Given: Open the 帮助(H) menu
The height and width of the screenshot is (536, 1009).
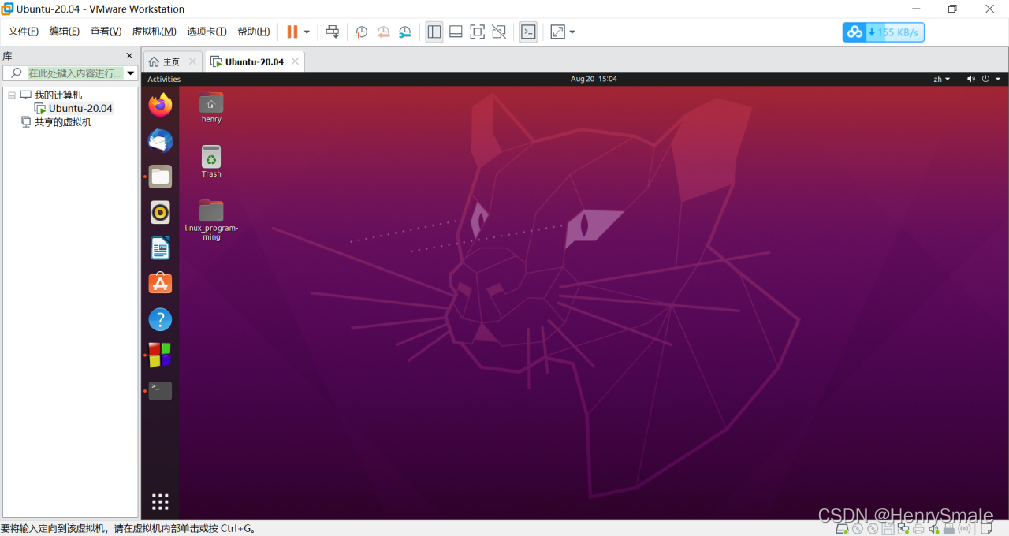Looking at the screenshot, I should (254, 32).
